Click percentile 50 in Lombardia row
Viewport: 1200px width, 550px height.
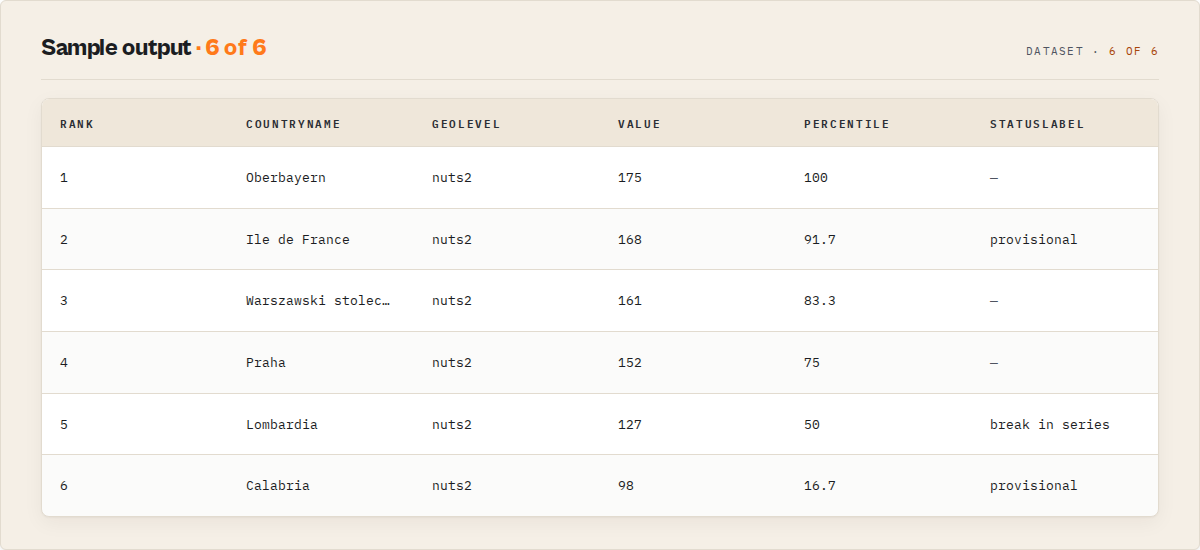pos(812,425)
